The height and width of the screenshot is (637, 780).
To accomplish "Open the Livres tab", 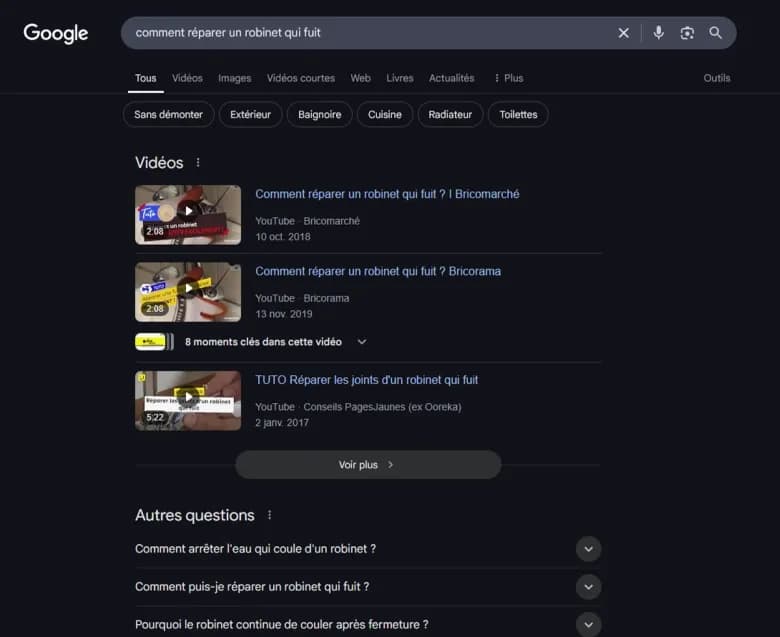I will click(400, 78).
